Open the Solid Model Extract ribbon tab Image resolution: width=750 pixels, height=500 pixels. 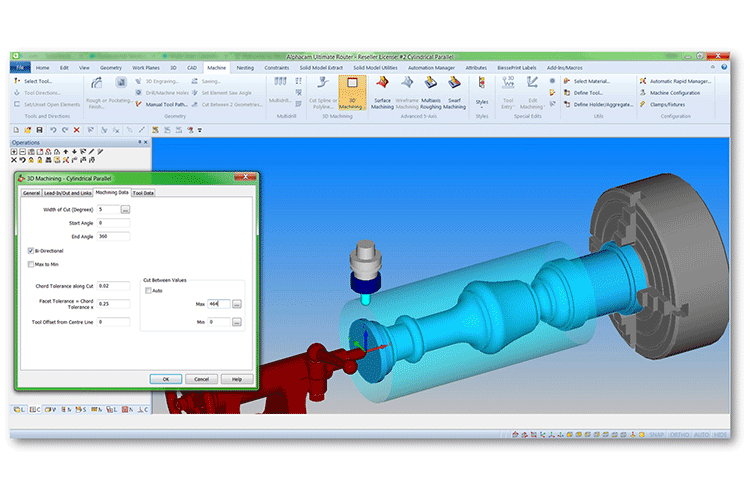point(321,68)
